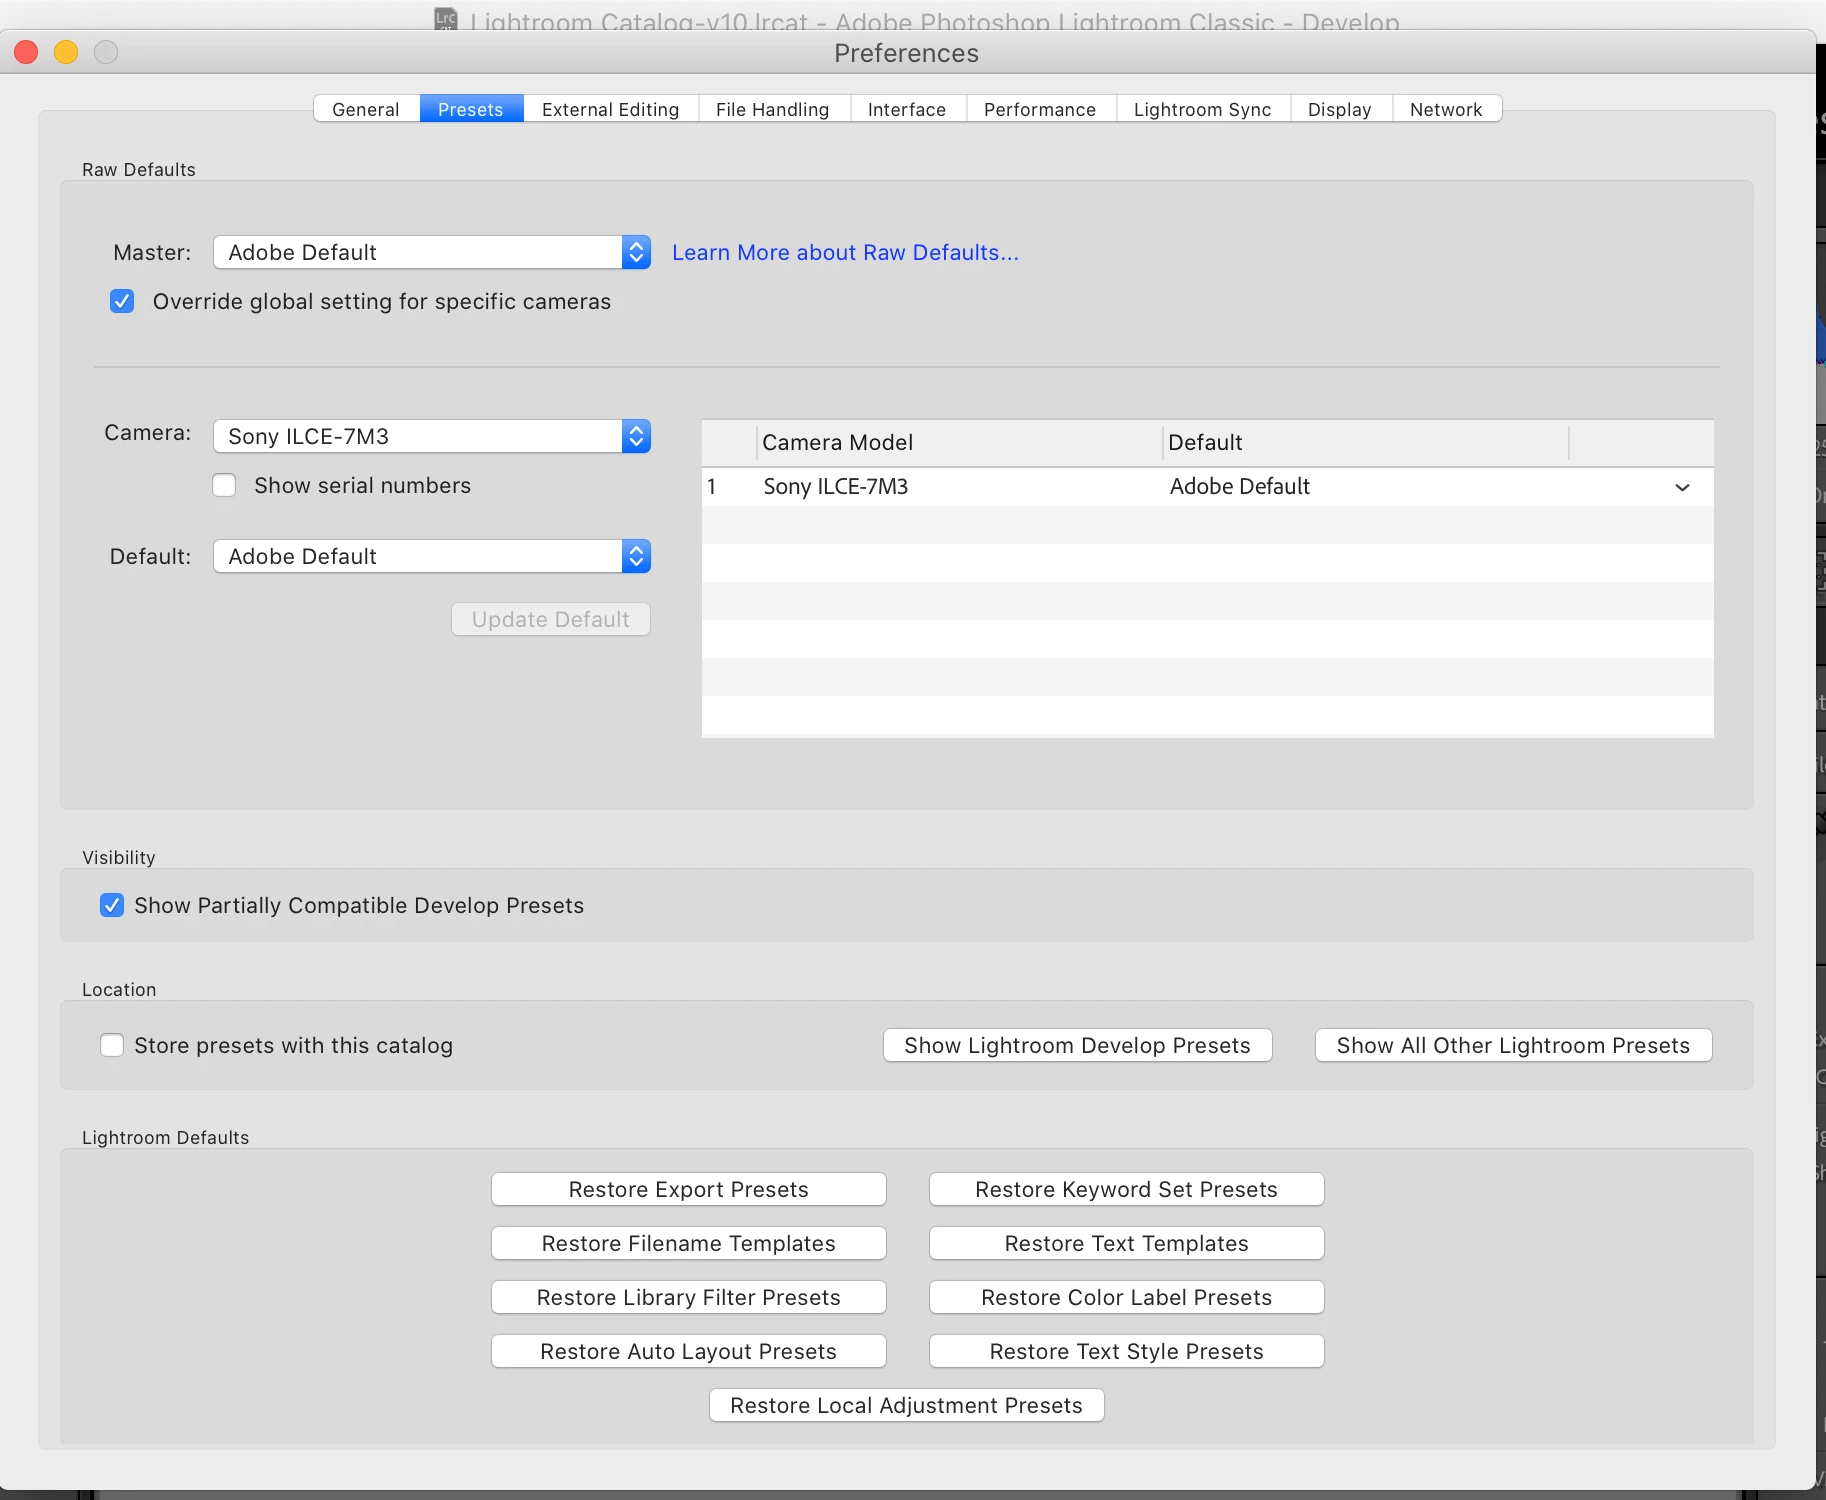Select the Presets tab
1826x1500 pixels.
(471, 109)
